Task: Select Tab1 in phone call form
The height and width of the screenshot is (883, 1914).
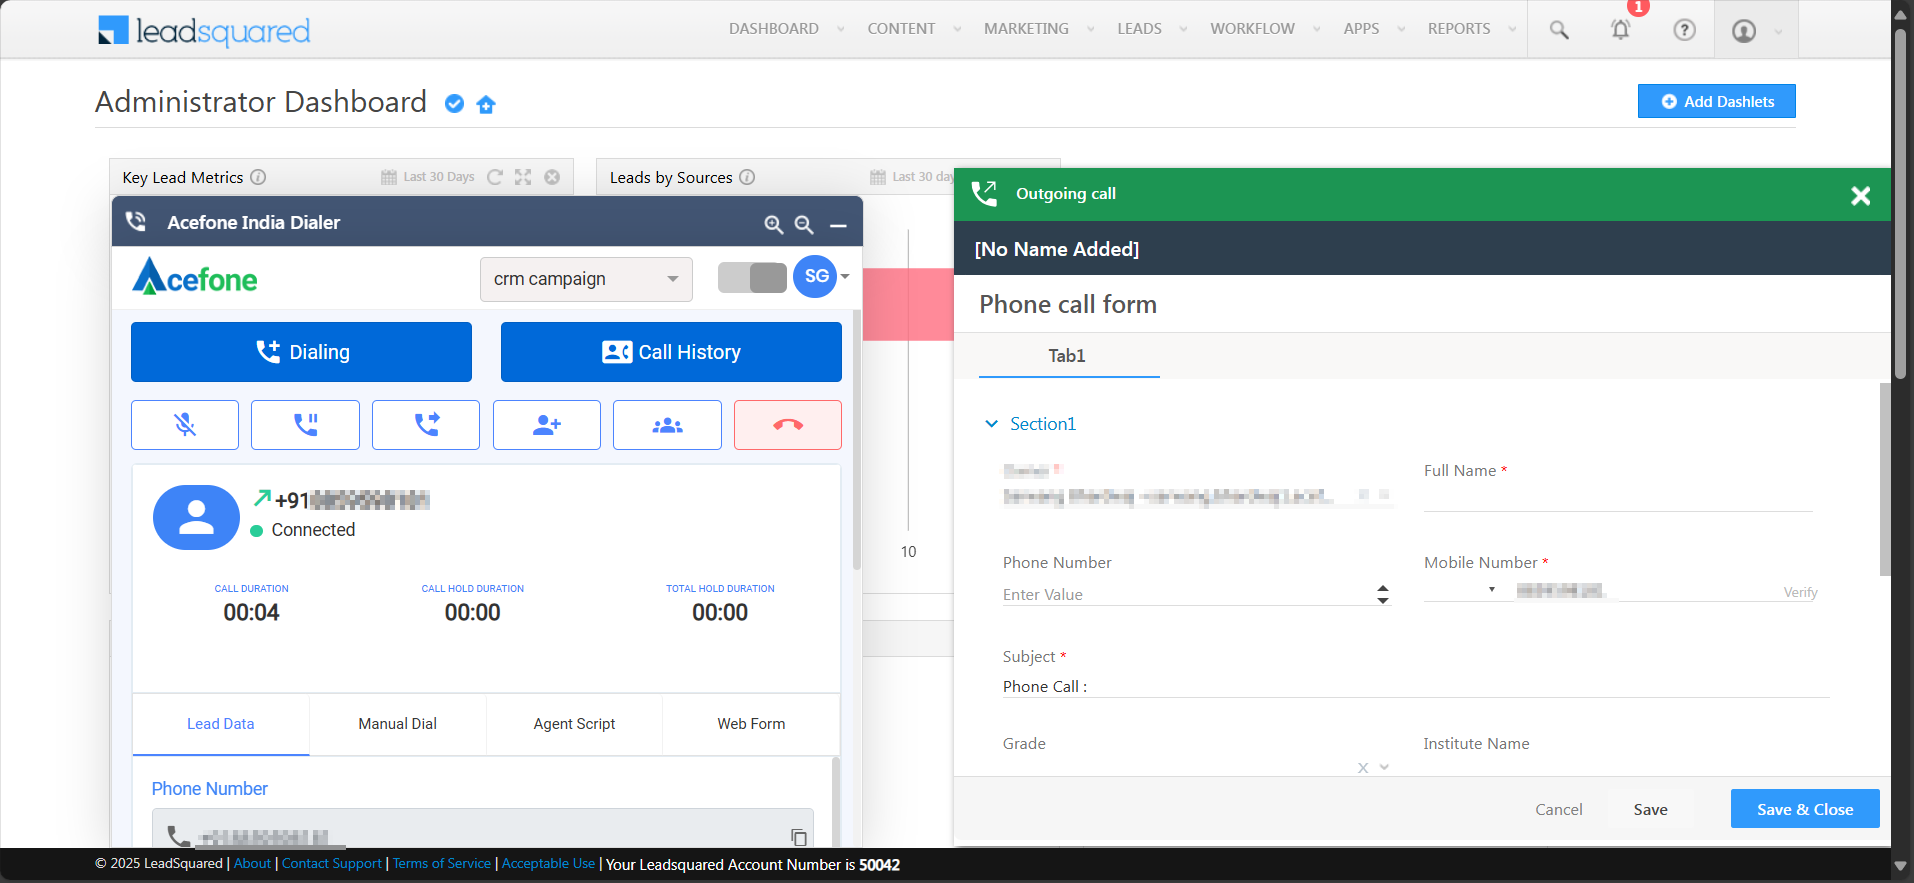Action: [1067, 356]
